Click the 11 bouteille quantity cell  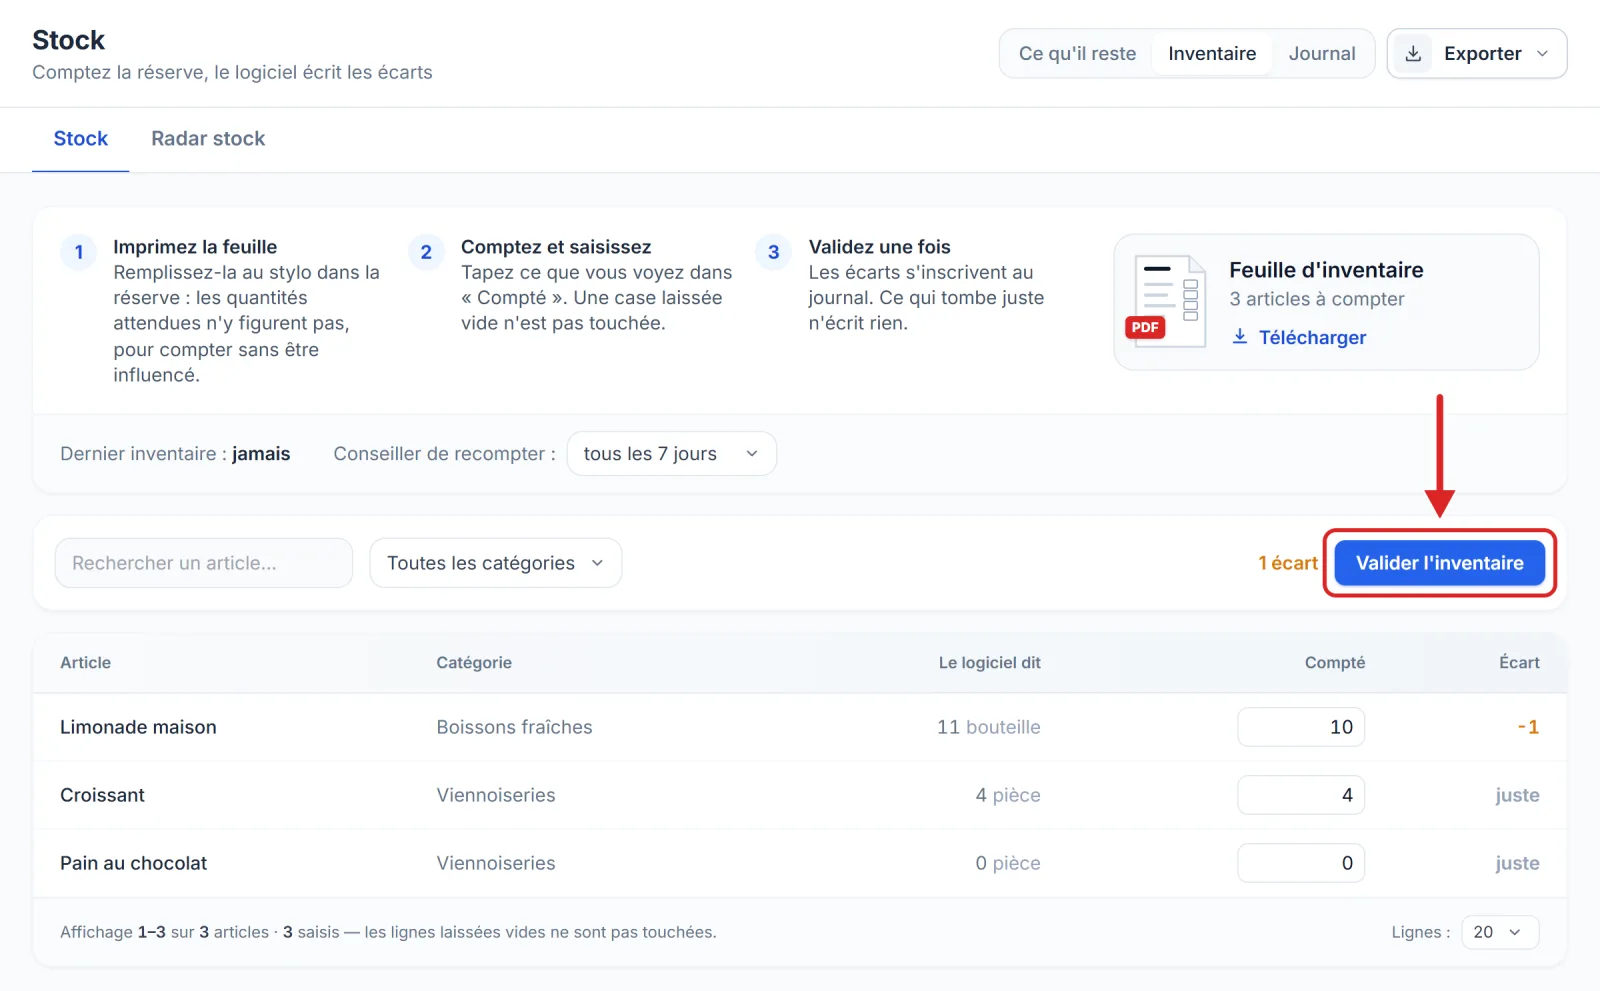989,727
